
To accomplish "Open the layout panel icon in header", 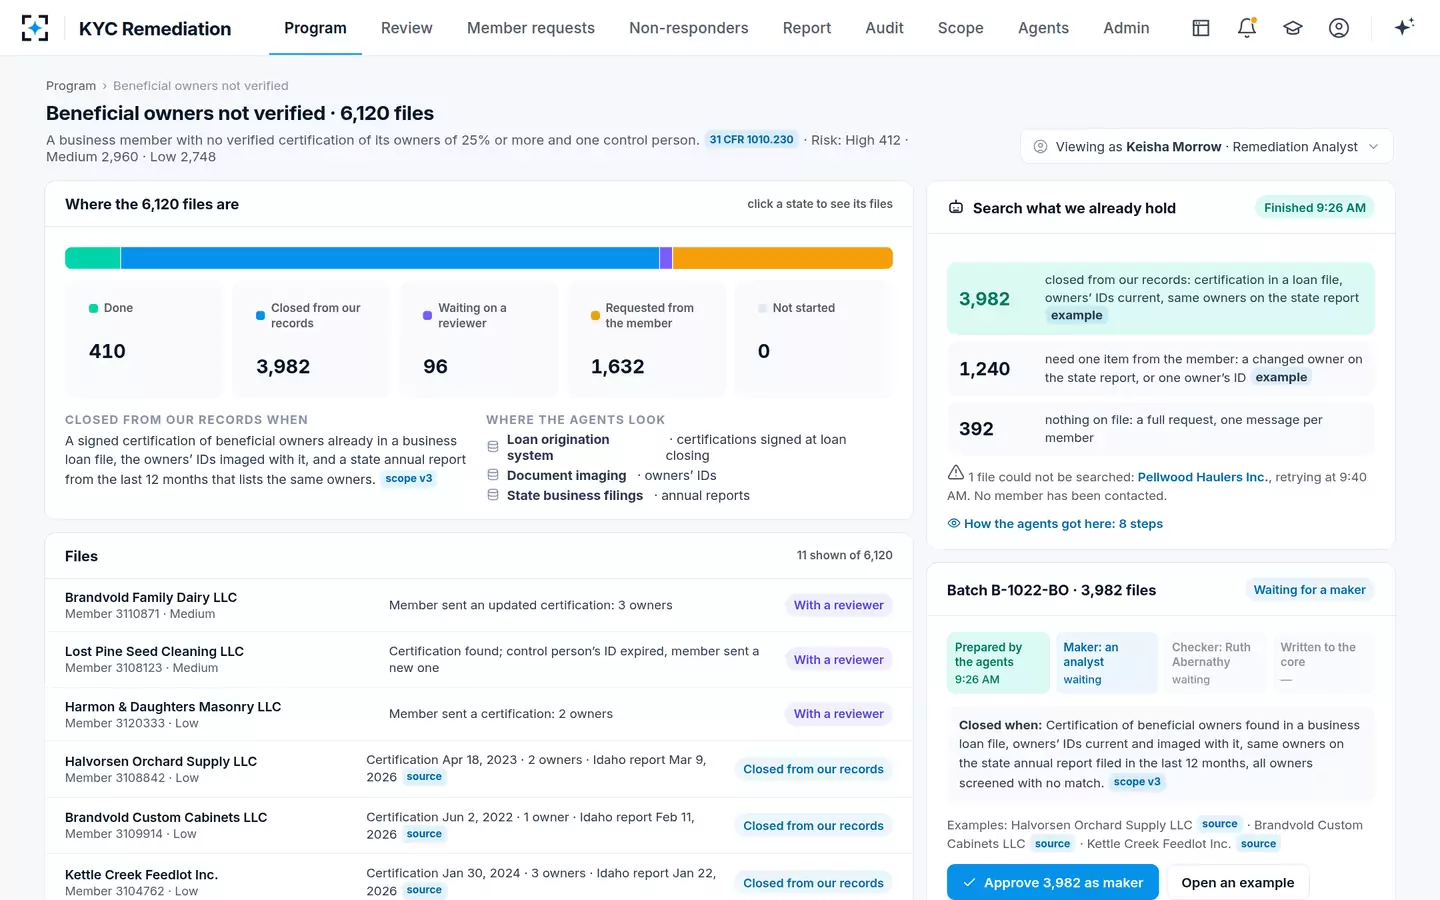I will click(x=1201, y=28).
